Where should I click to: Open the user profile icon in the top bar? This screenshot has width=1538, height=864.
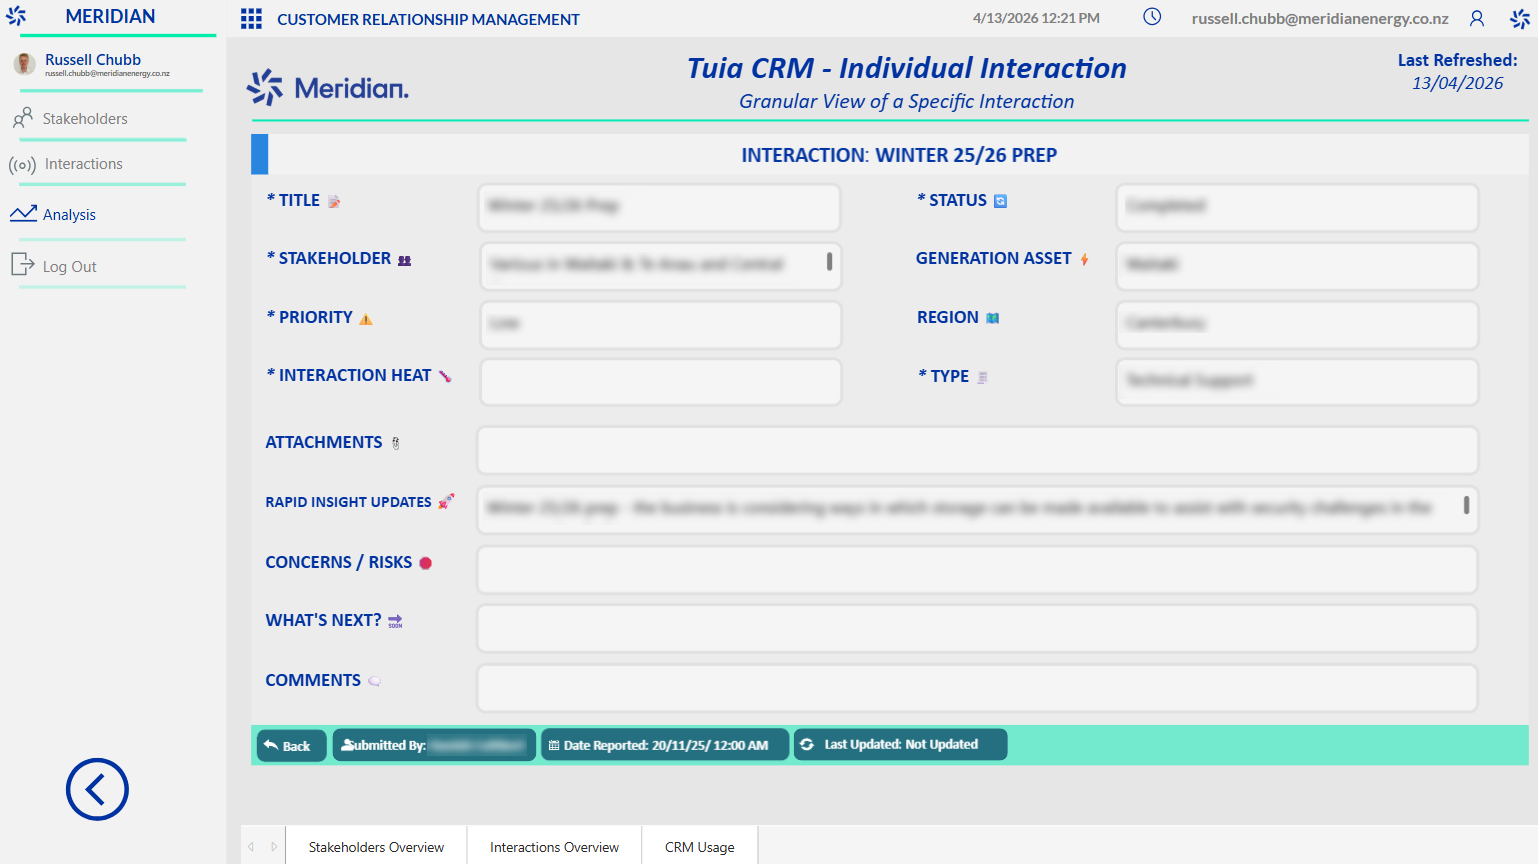pos(1477,18)
